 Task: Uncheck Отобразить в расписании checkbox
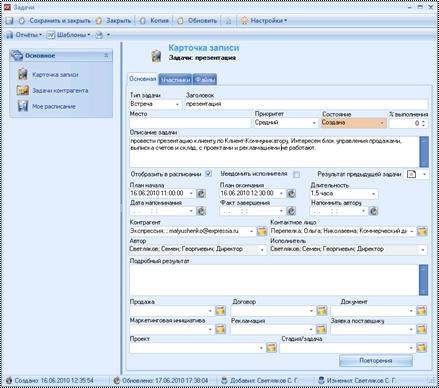[x=208, y=174]
